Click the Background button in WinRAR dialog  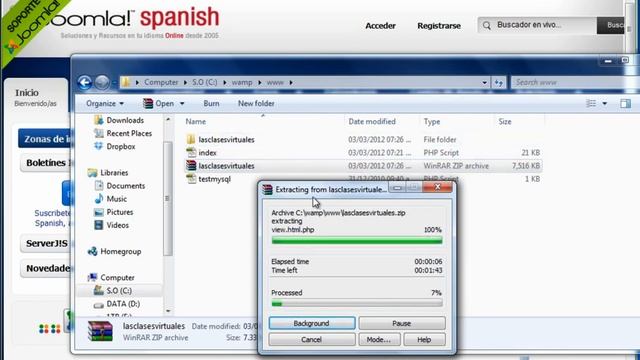312,323
